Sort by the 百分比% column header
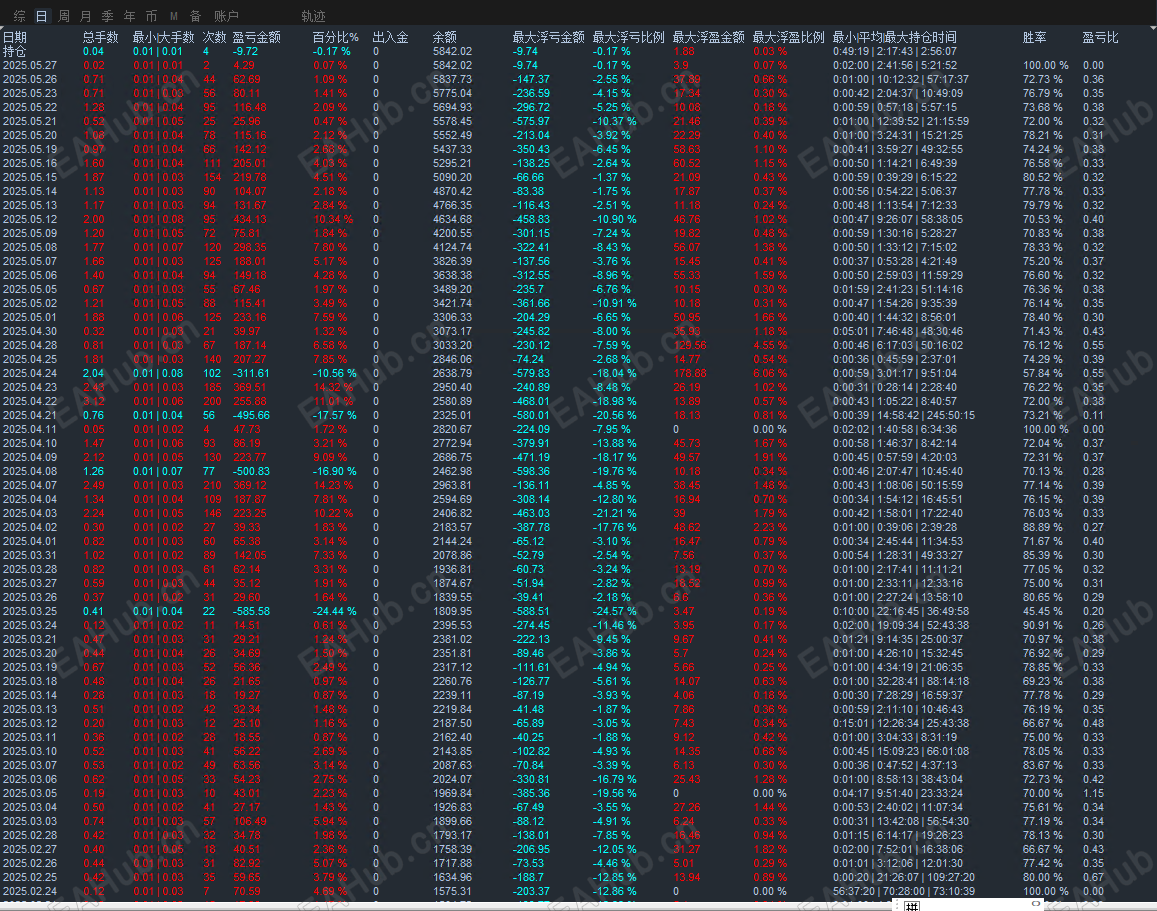This screenshot has height=911, width=1157. pyautogui.click(x=335, y=37)
